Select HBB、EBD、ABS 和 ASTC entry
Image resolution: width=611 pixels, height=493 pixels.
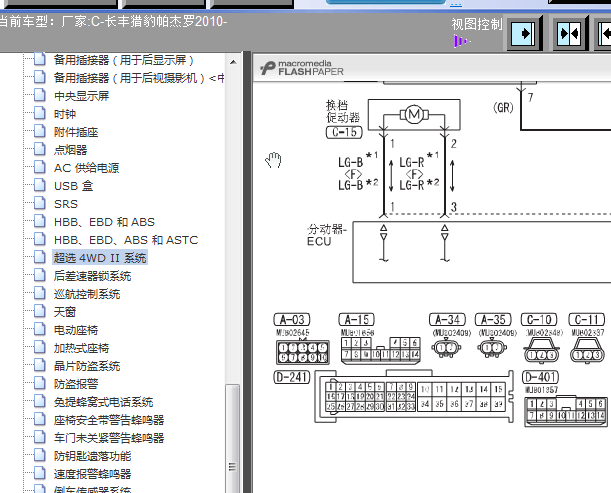[x=126, y=240]
